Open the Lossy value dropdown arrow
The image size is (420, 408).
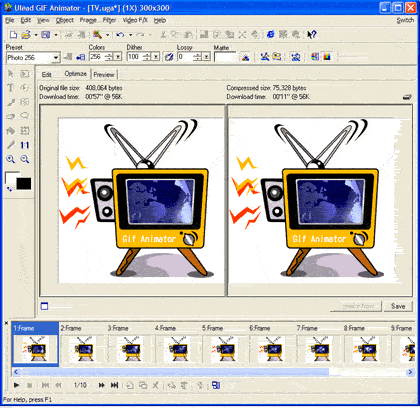[x=207, y=57]
